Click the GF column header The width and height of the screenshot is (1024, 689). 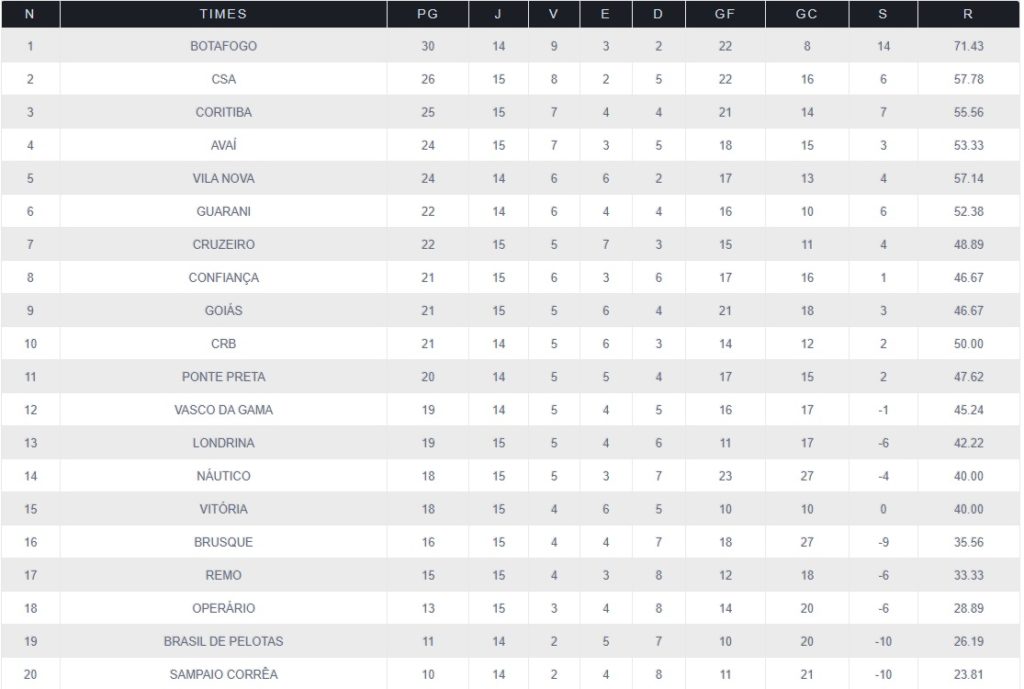click(x=725, y=14)
